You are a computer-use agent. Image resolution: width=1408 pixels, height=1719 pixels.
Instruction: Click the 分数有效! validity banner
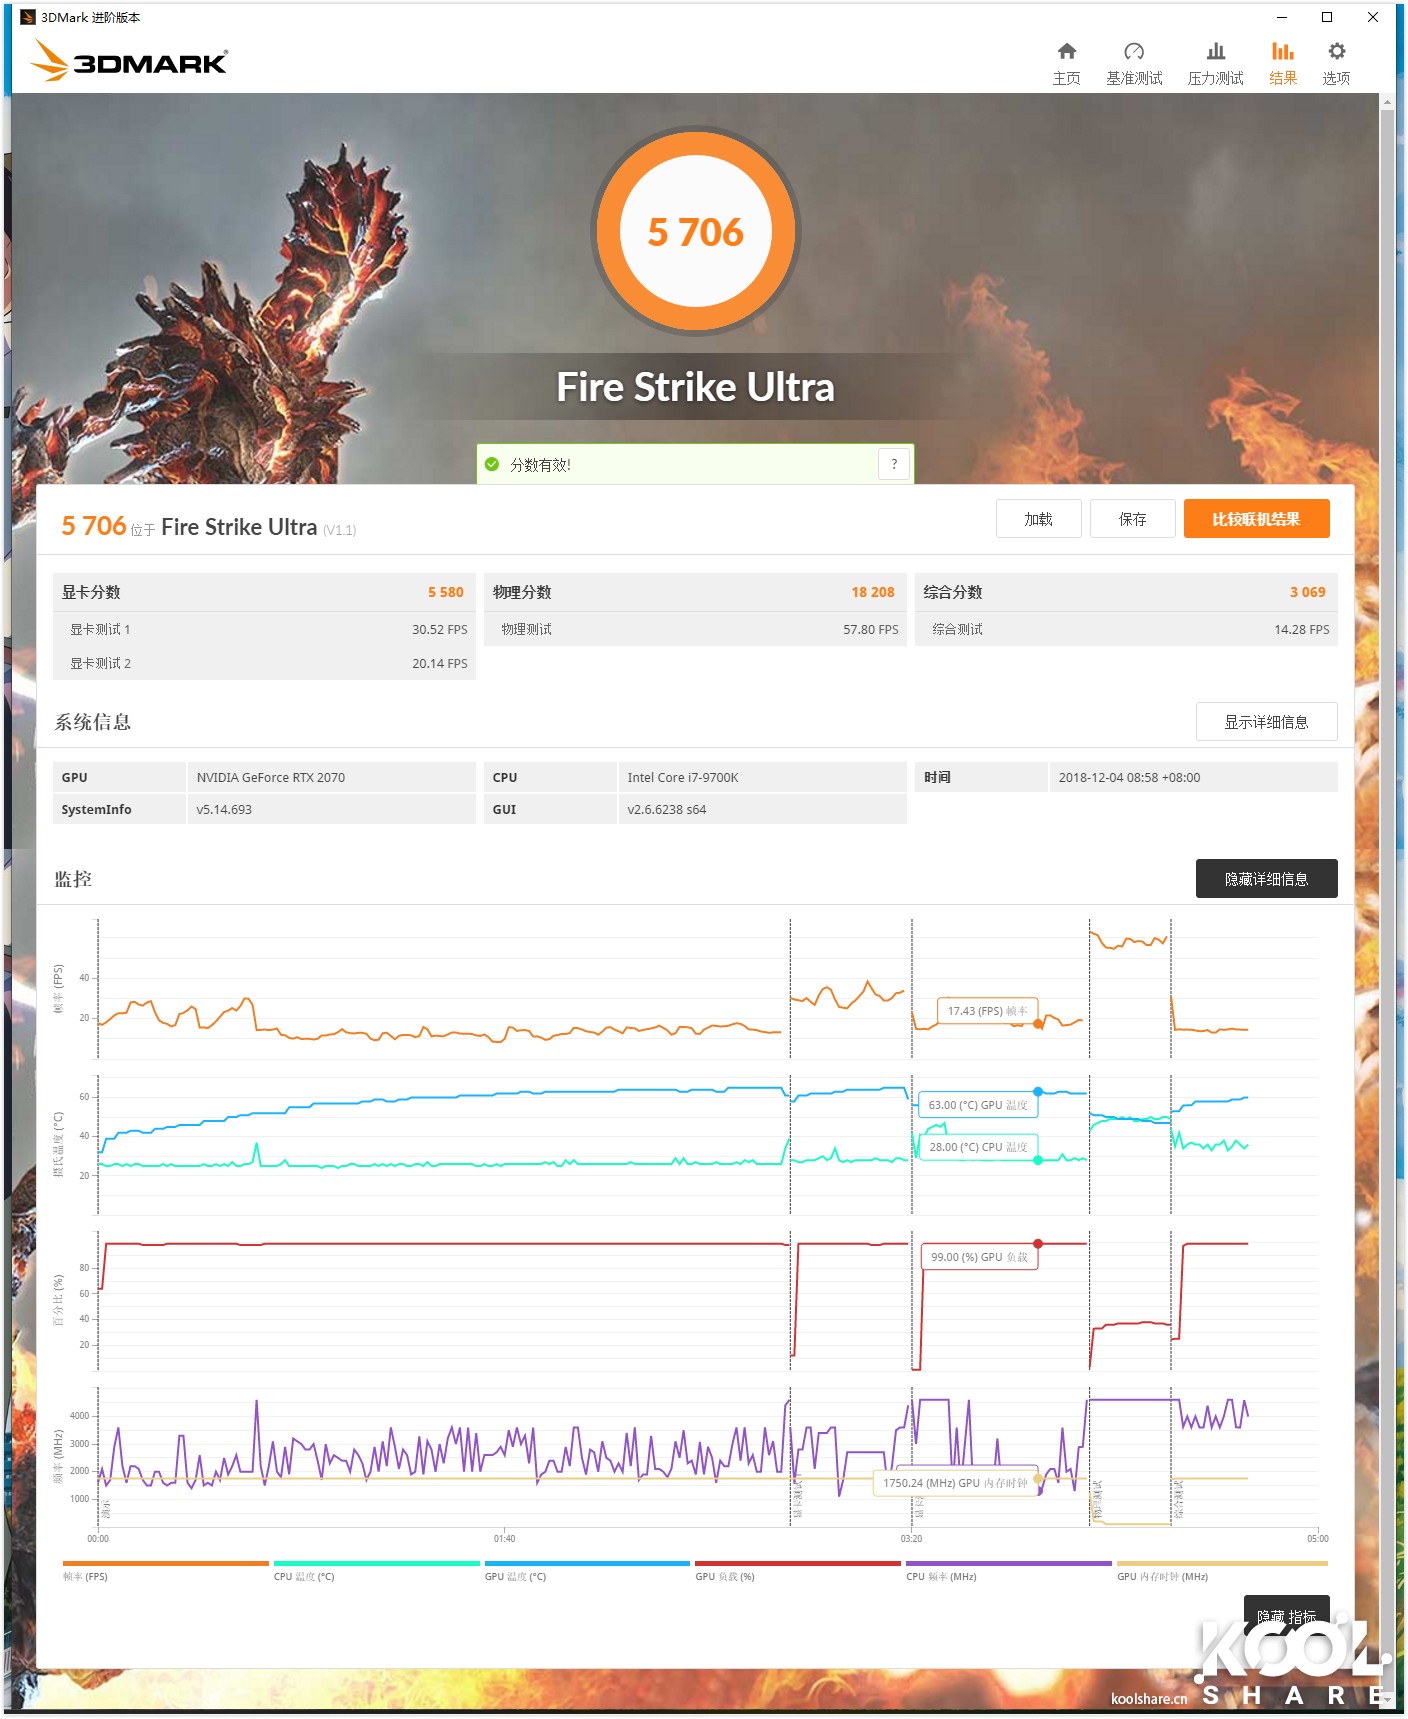point(695,464)
